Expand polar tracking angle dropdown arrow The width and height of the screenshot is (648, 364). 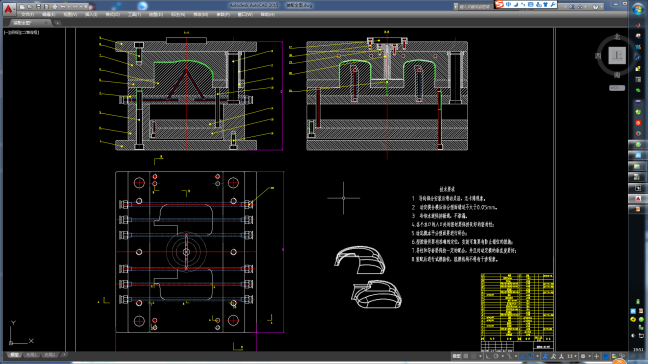coord(503,356)
